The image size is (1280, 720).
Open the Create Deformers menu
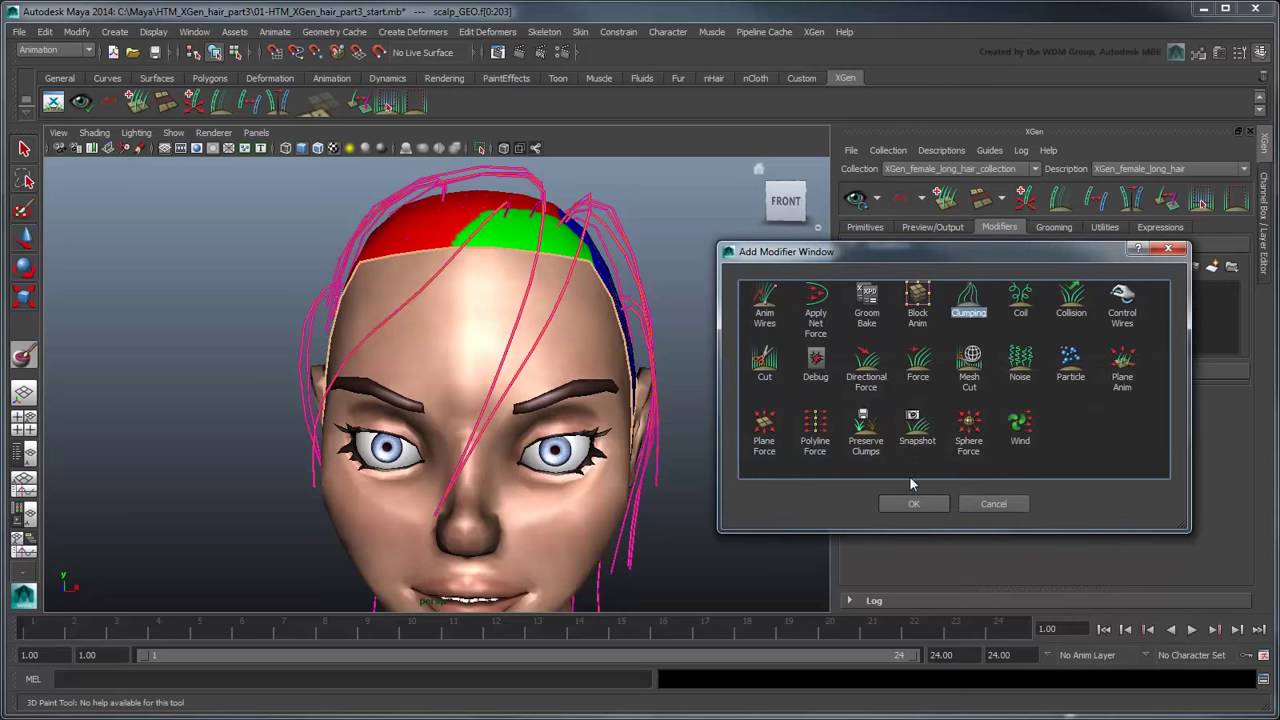(x=412, y=32)
